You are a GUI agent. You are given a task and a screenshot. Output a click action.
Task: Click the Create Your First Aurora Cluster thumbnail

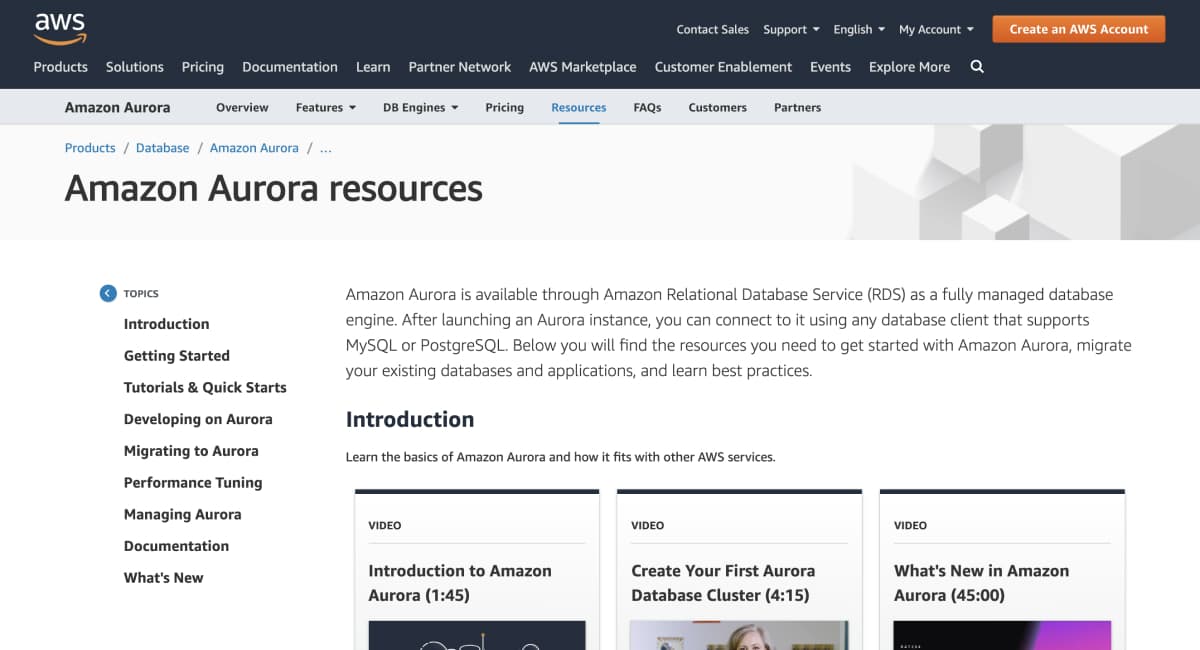[x=739, y=635]
